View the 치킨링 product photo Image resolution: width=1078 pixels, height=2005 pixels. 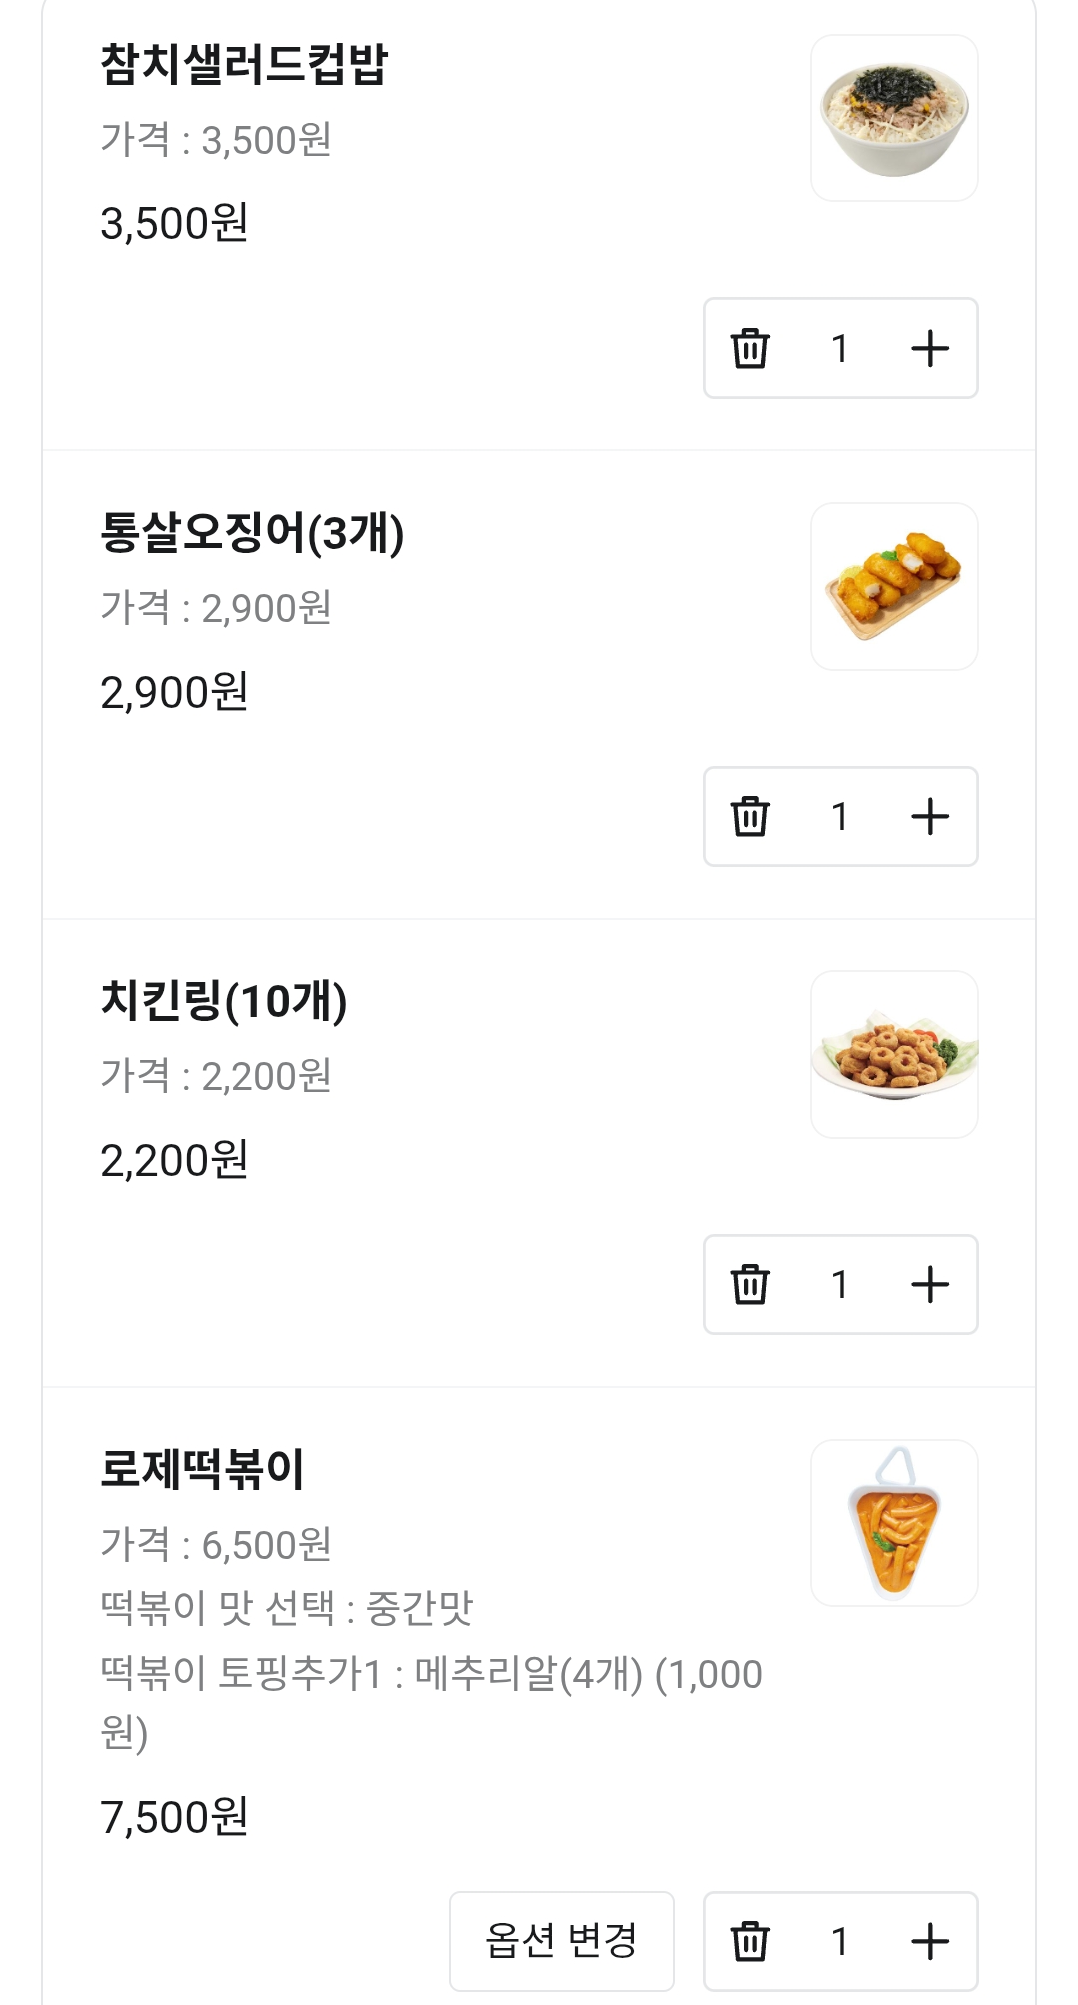point(894,1054)
